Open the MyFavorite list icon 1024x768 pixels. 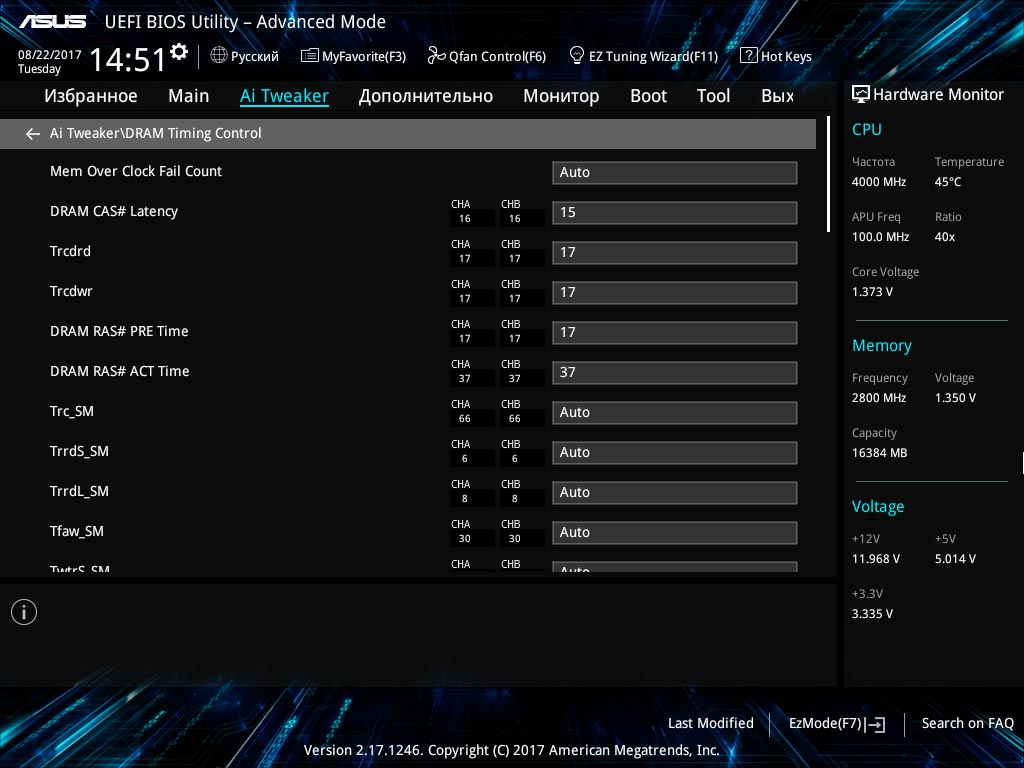pyautogui.click(x=310, y=56)
